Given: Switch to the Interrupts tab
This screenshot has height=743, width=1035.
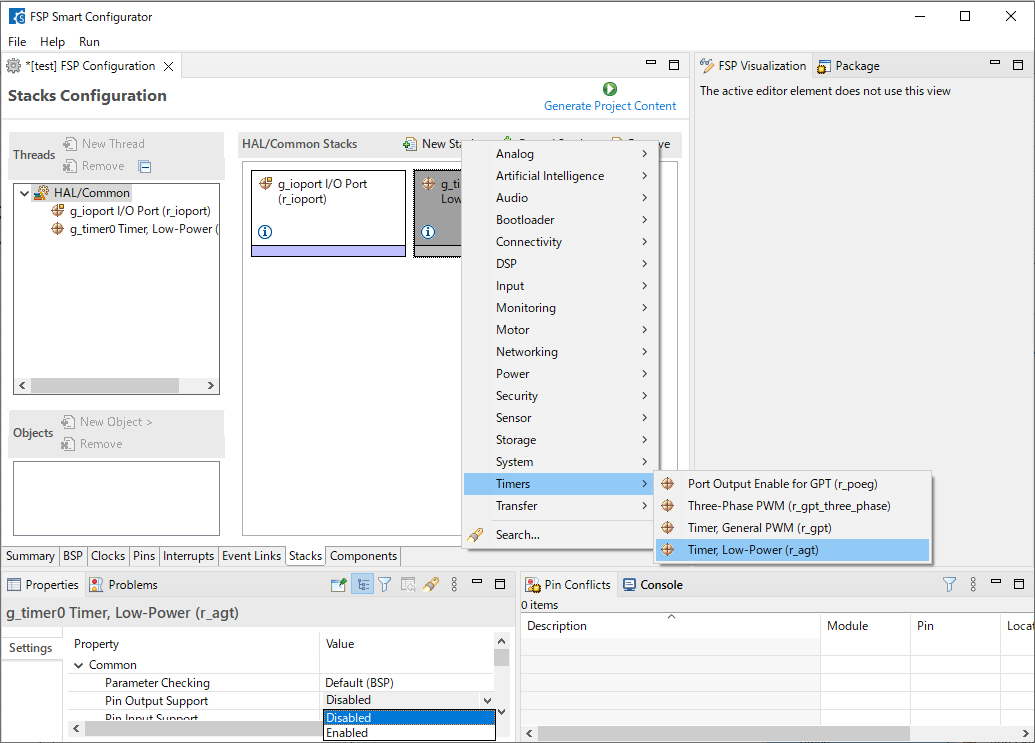Looking at the screenshot, I should pyautogui.click(x=189, y=556).
